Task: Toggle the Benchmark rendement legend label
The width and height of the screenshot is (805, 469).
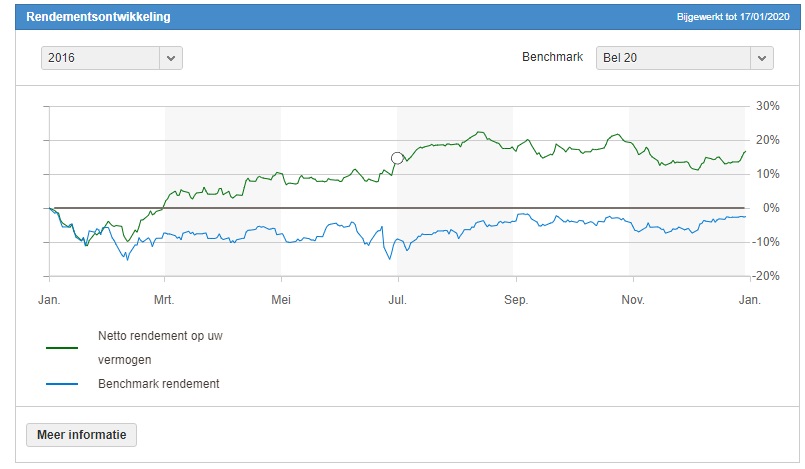Action: [x=158, y=384]
